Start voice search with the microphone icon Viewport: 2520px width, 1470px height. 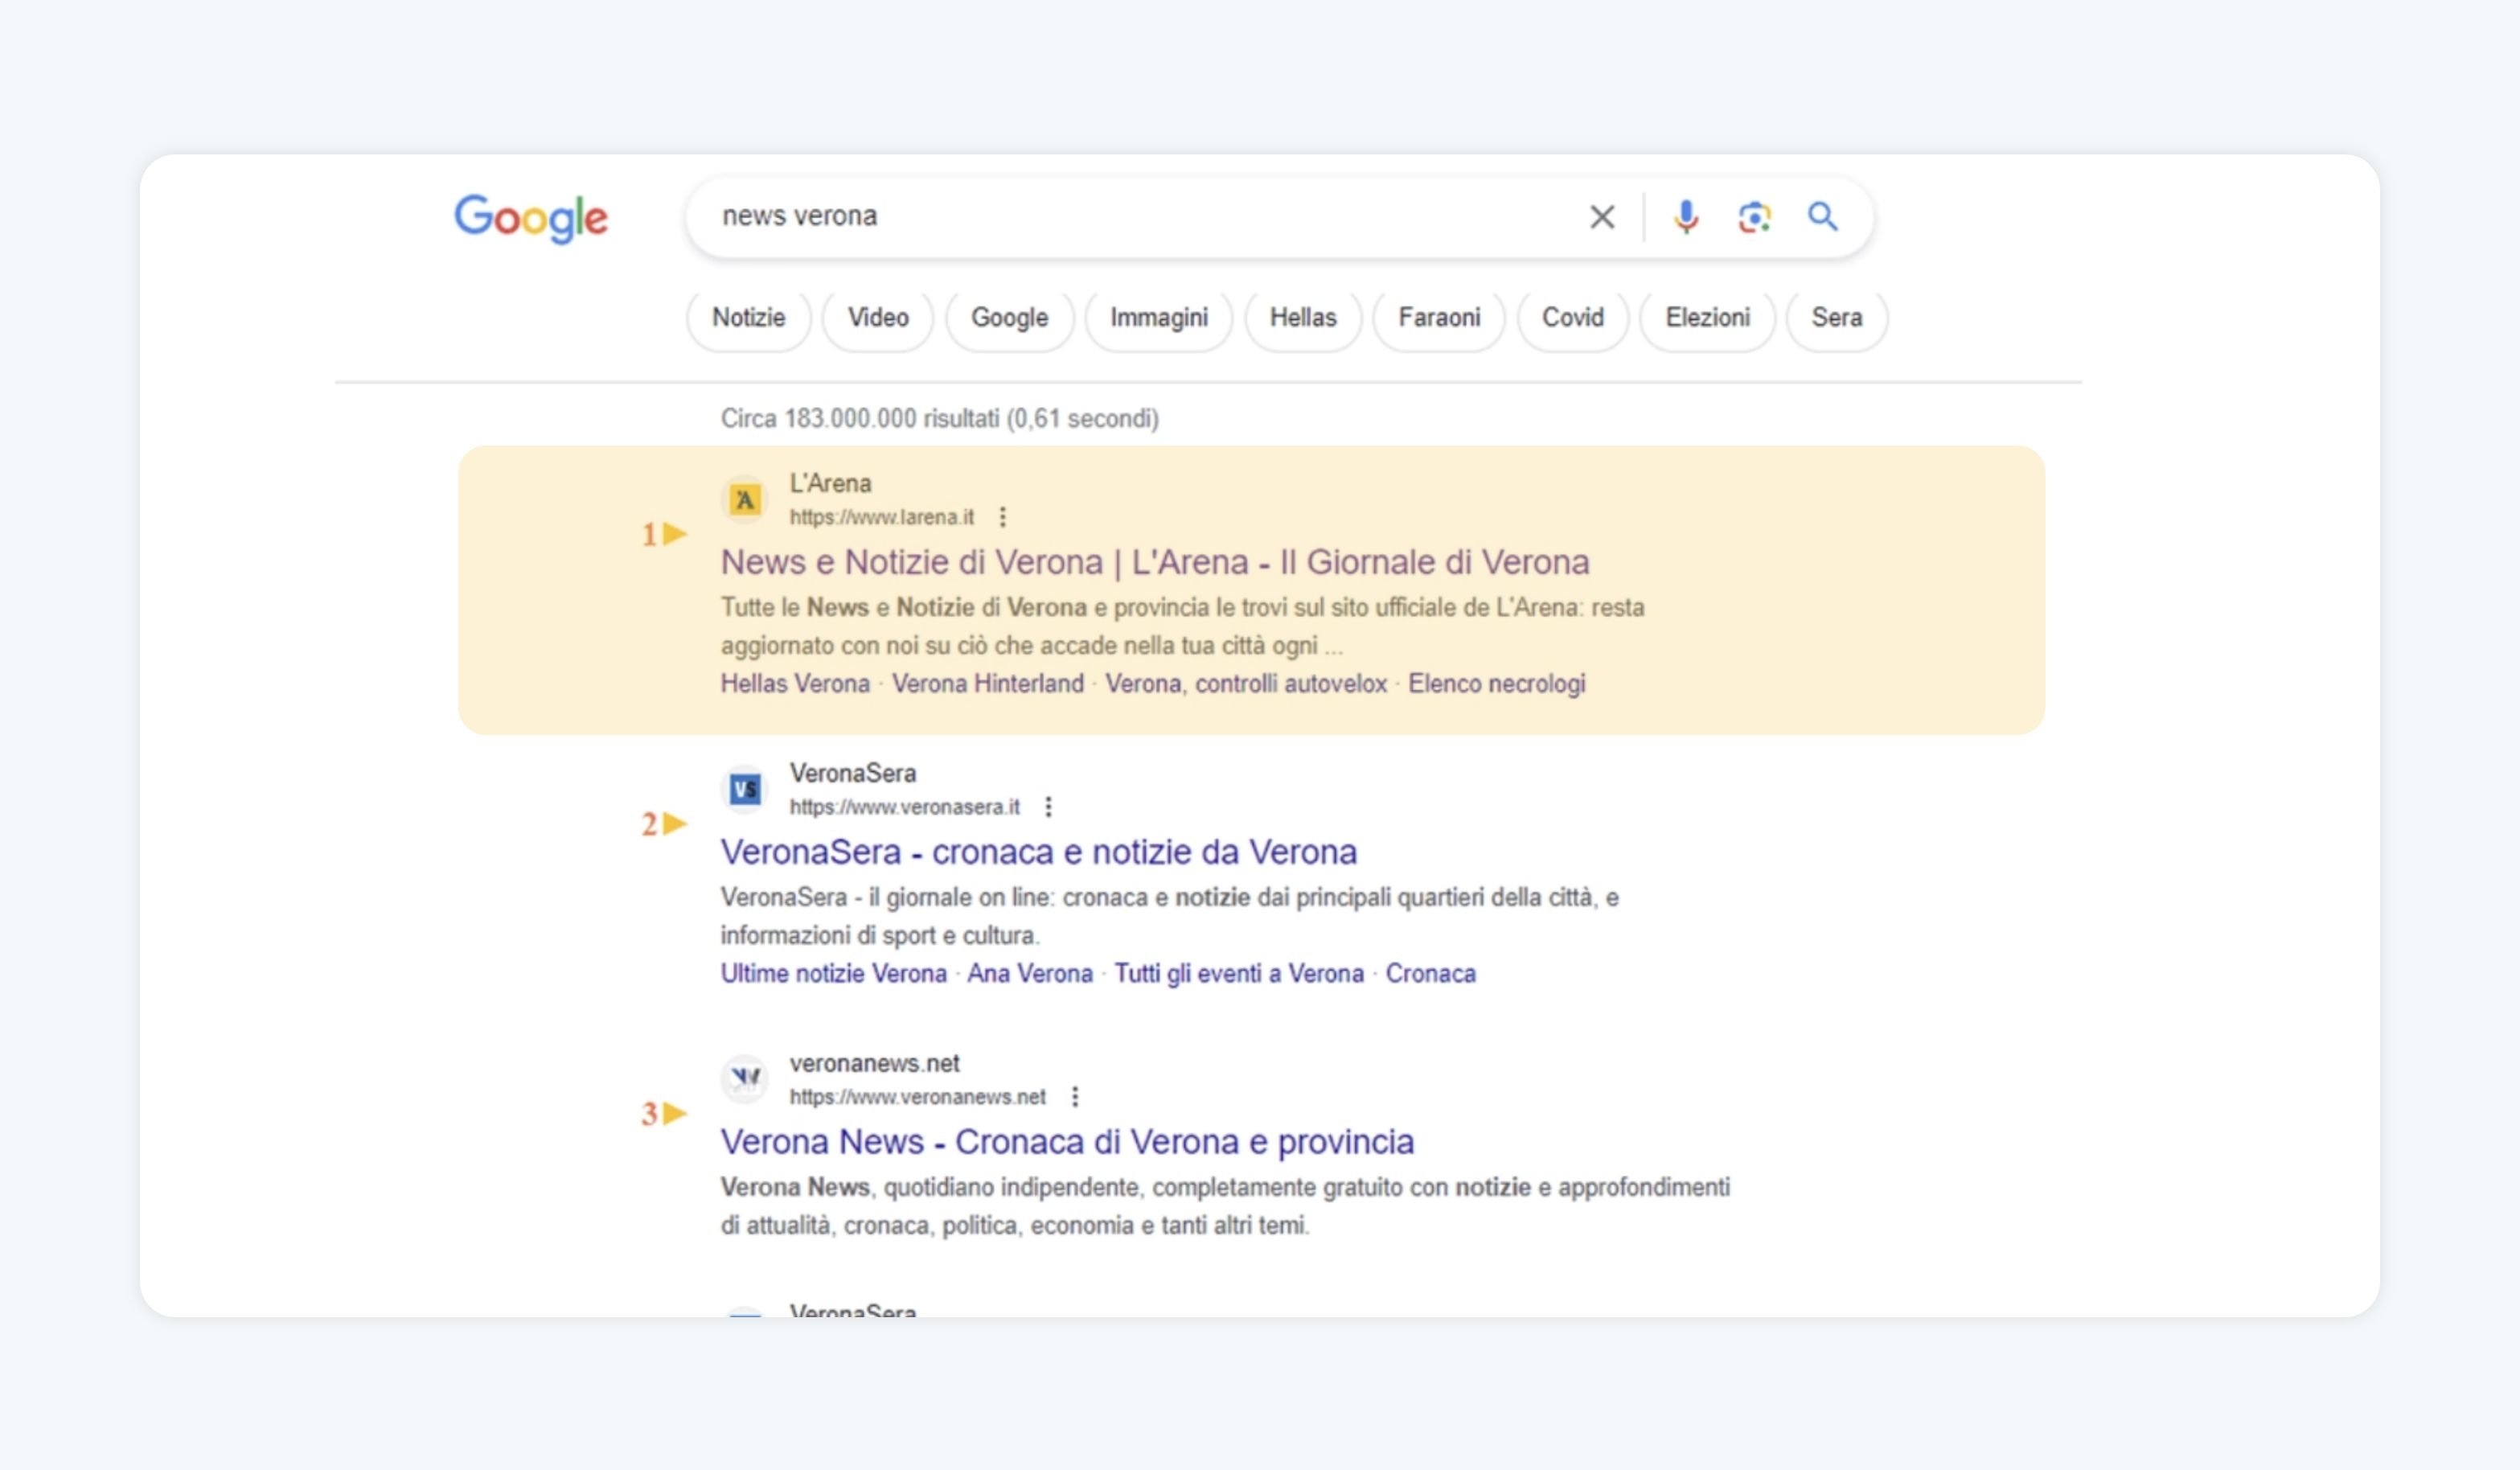point(1686,217)
